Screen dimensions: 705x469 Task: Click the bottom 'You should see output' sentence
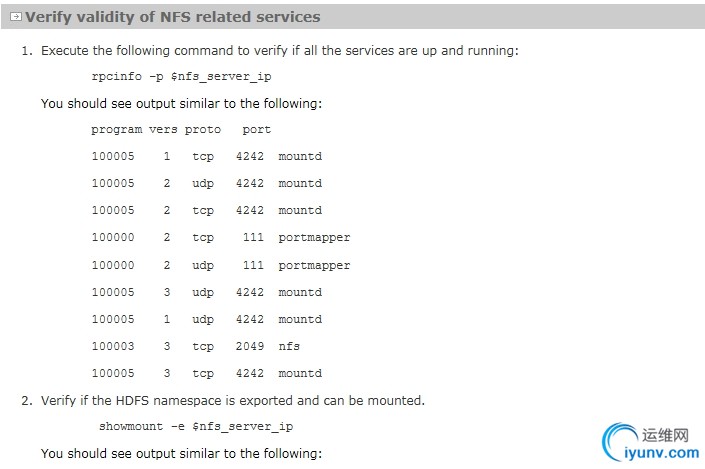182,453
